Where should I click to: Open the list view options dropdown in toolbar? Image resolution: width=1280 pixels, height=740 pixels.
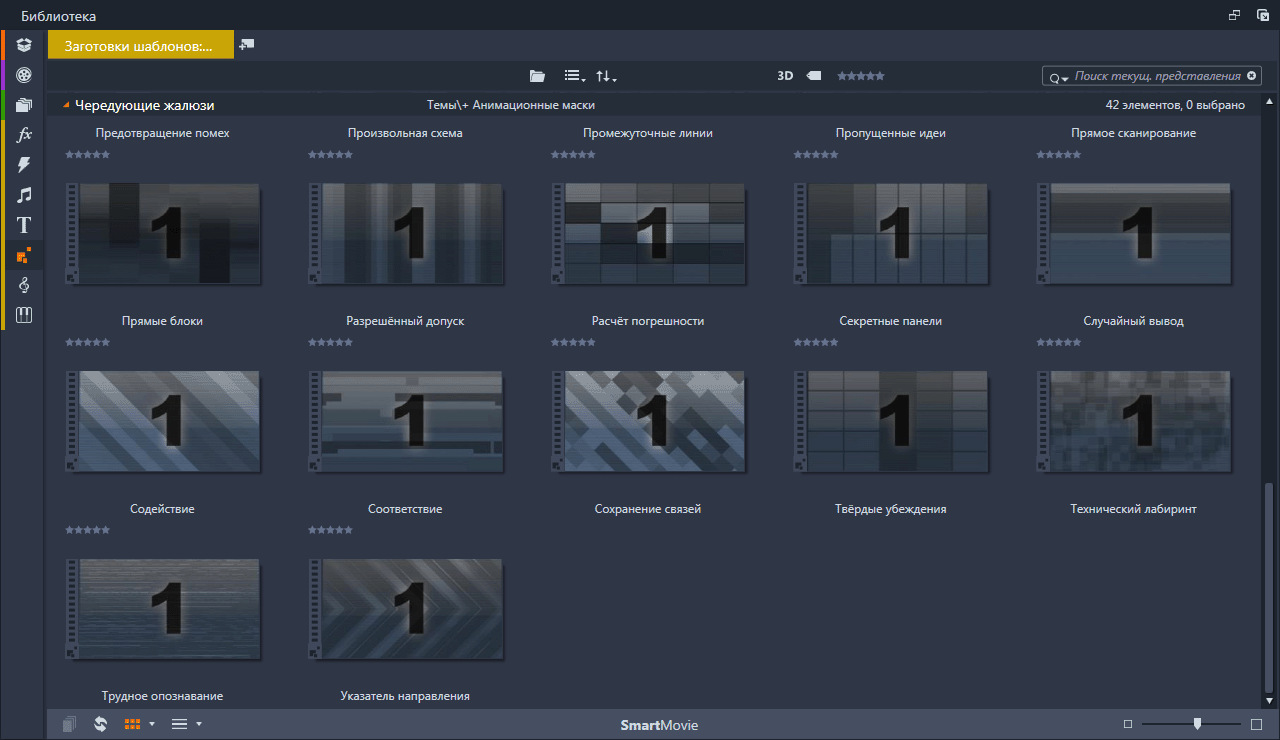pos(575,76)
